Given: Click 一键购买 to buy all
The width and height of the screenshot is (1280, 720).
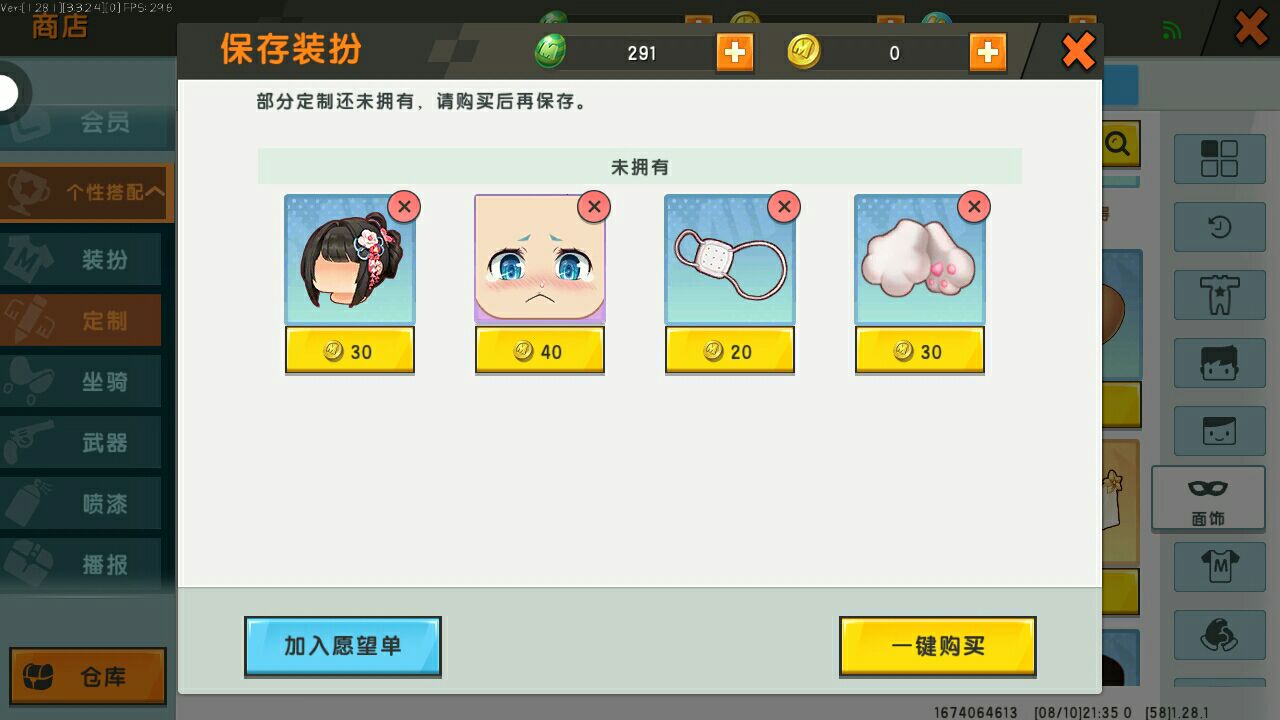Looking at the screenshot, I should (937, 646).
